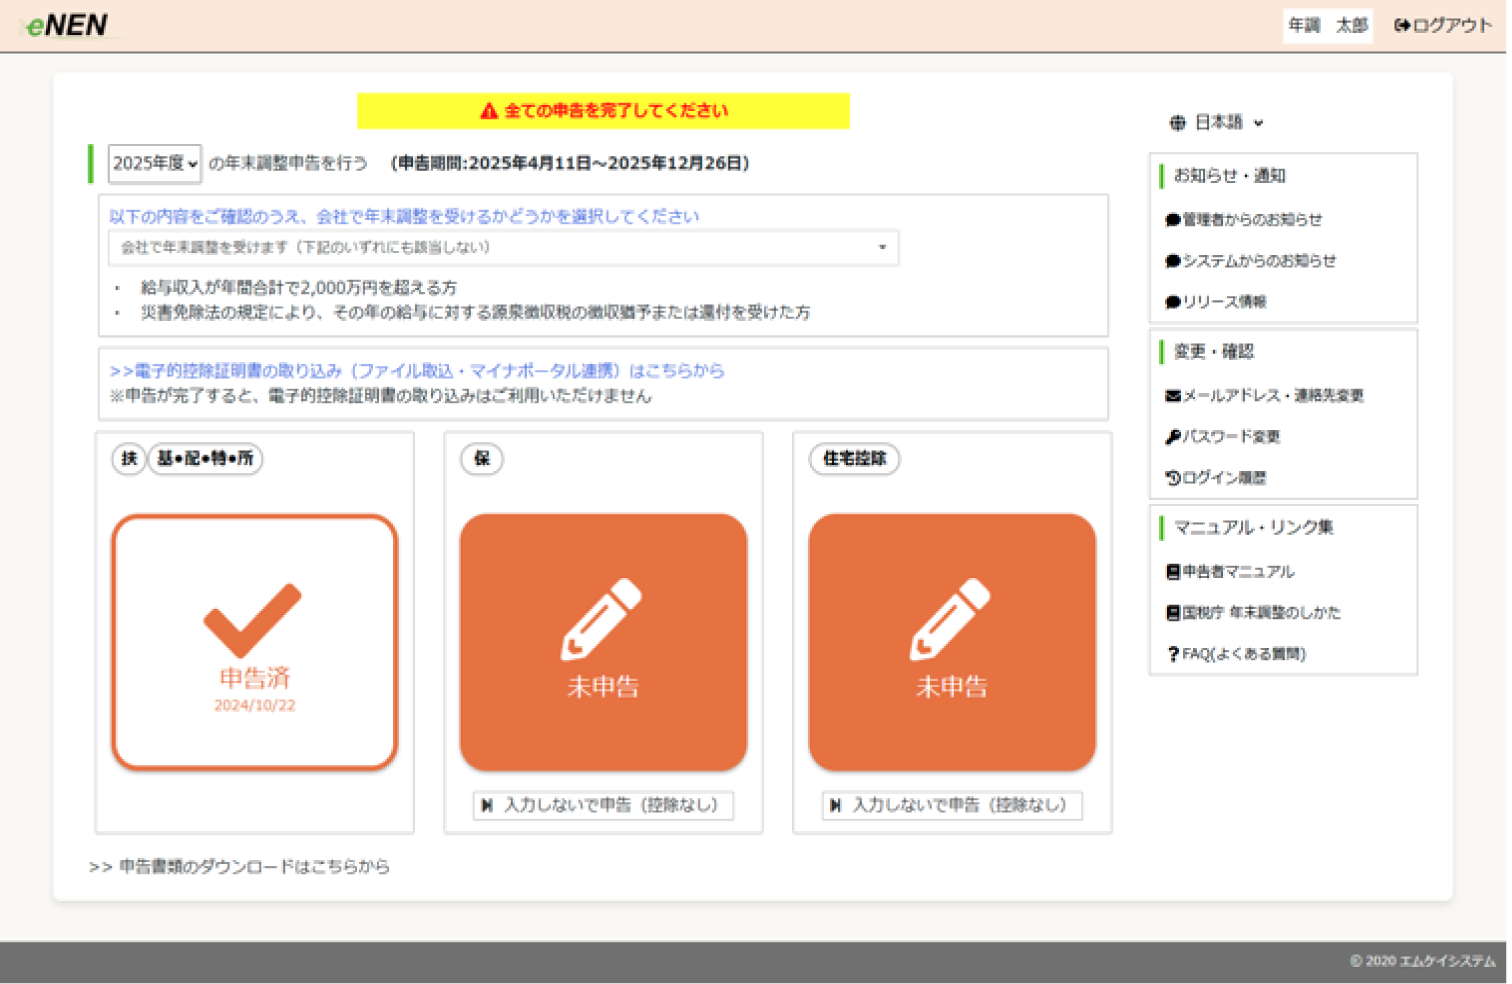This screenshot has width=1512, height=984.
Task: Open the 申告者マニュアル manual
Action: pos(1237,571)
